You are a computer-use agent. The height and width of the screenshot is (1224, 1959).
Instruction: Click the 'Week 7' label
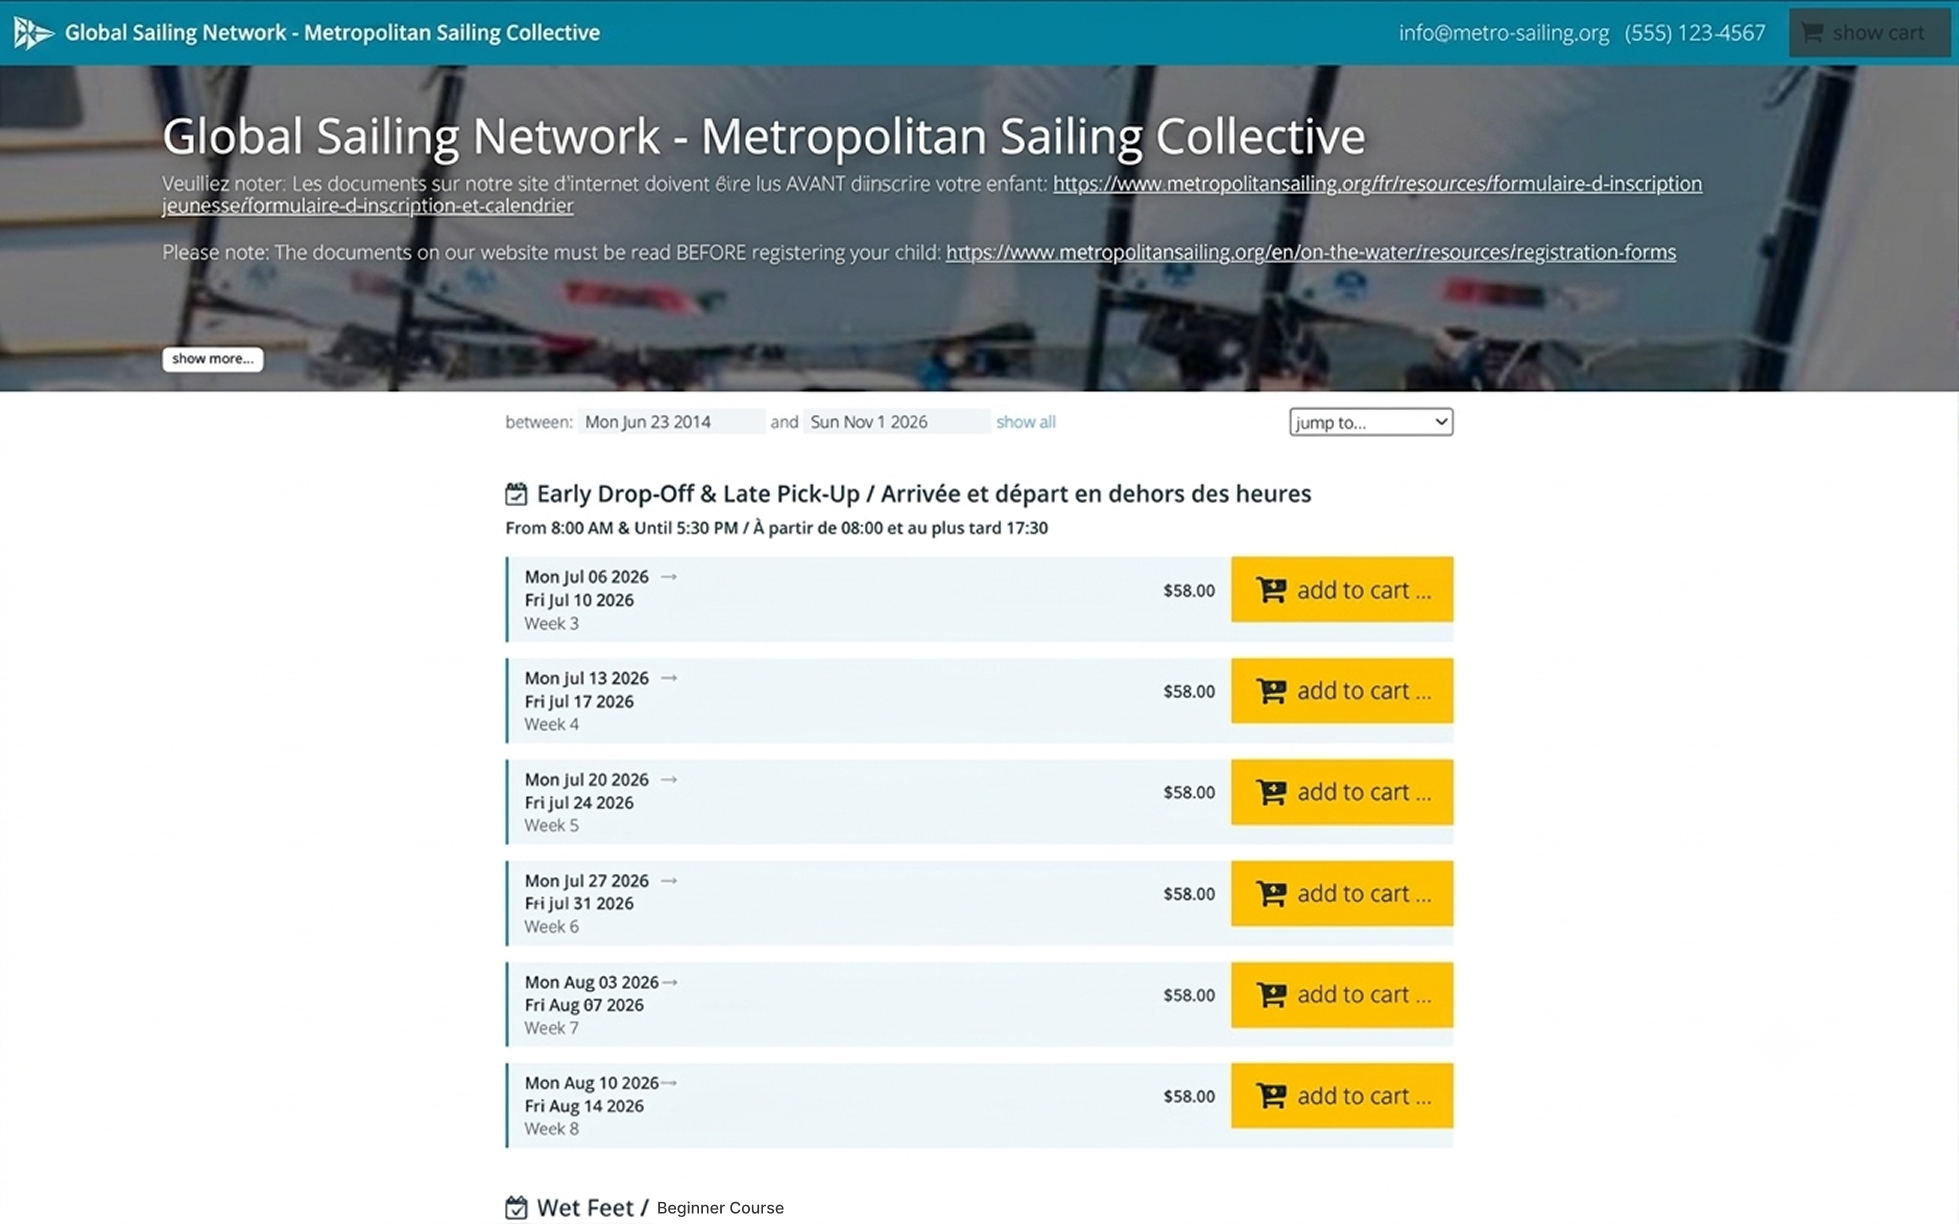pyautogui.click(x=552, y=1028)
